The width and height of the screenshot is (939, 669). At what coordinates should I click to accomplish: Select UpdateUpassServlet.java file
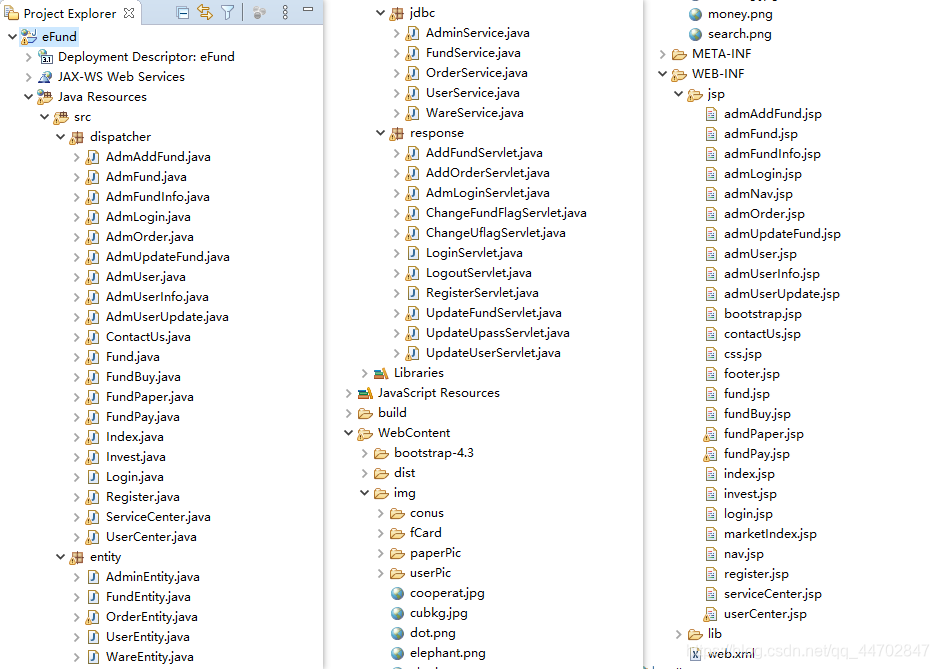point(498,333)
